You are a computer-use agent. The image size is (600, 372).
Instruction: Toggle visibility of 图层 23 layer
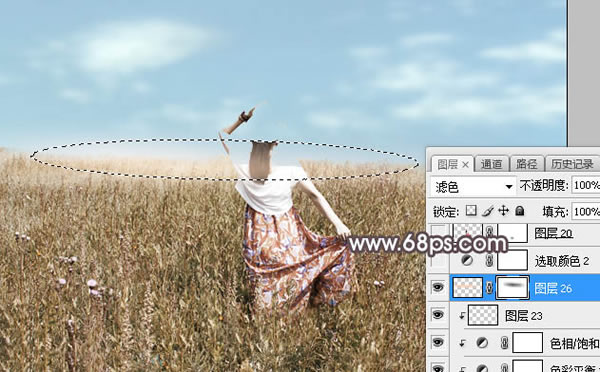click(438, 315)
